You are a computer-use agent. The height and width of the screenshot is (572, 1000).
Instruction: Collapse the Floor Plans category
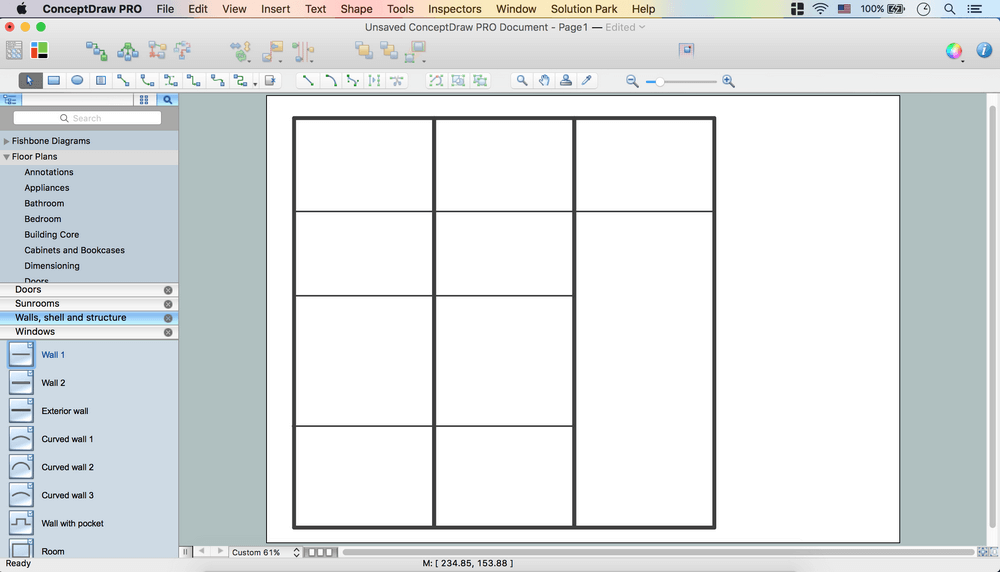pos(7,157)
